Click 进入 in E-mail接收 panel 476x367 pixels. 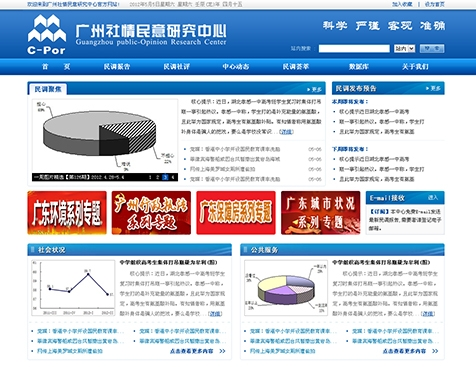(x=433, y=198)
